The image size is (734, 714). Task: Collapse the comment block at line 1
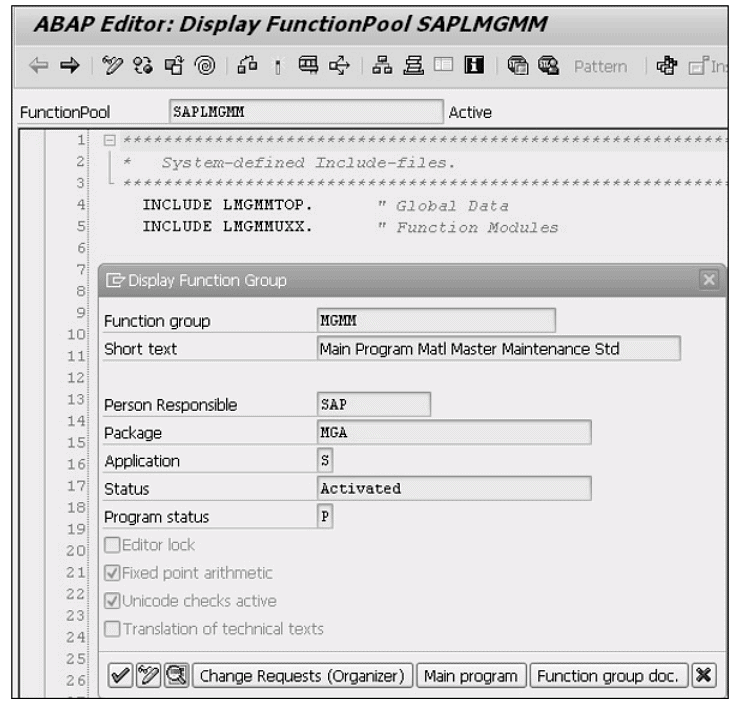[x=110, y=140]
